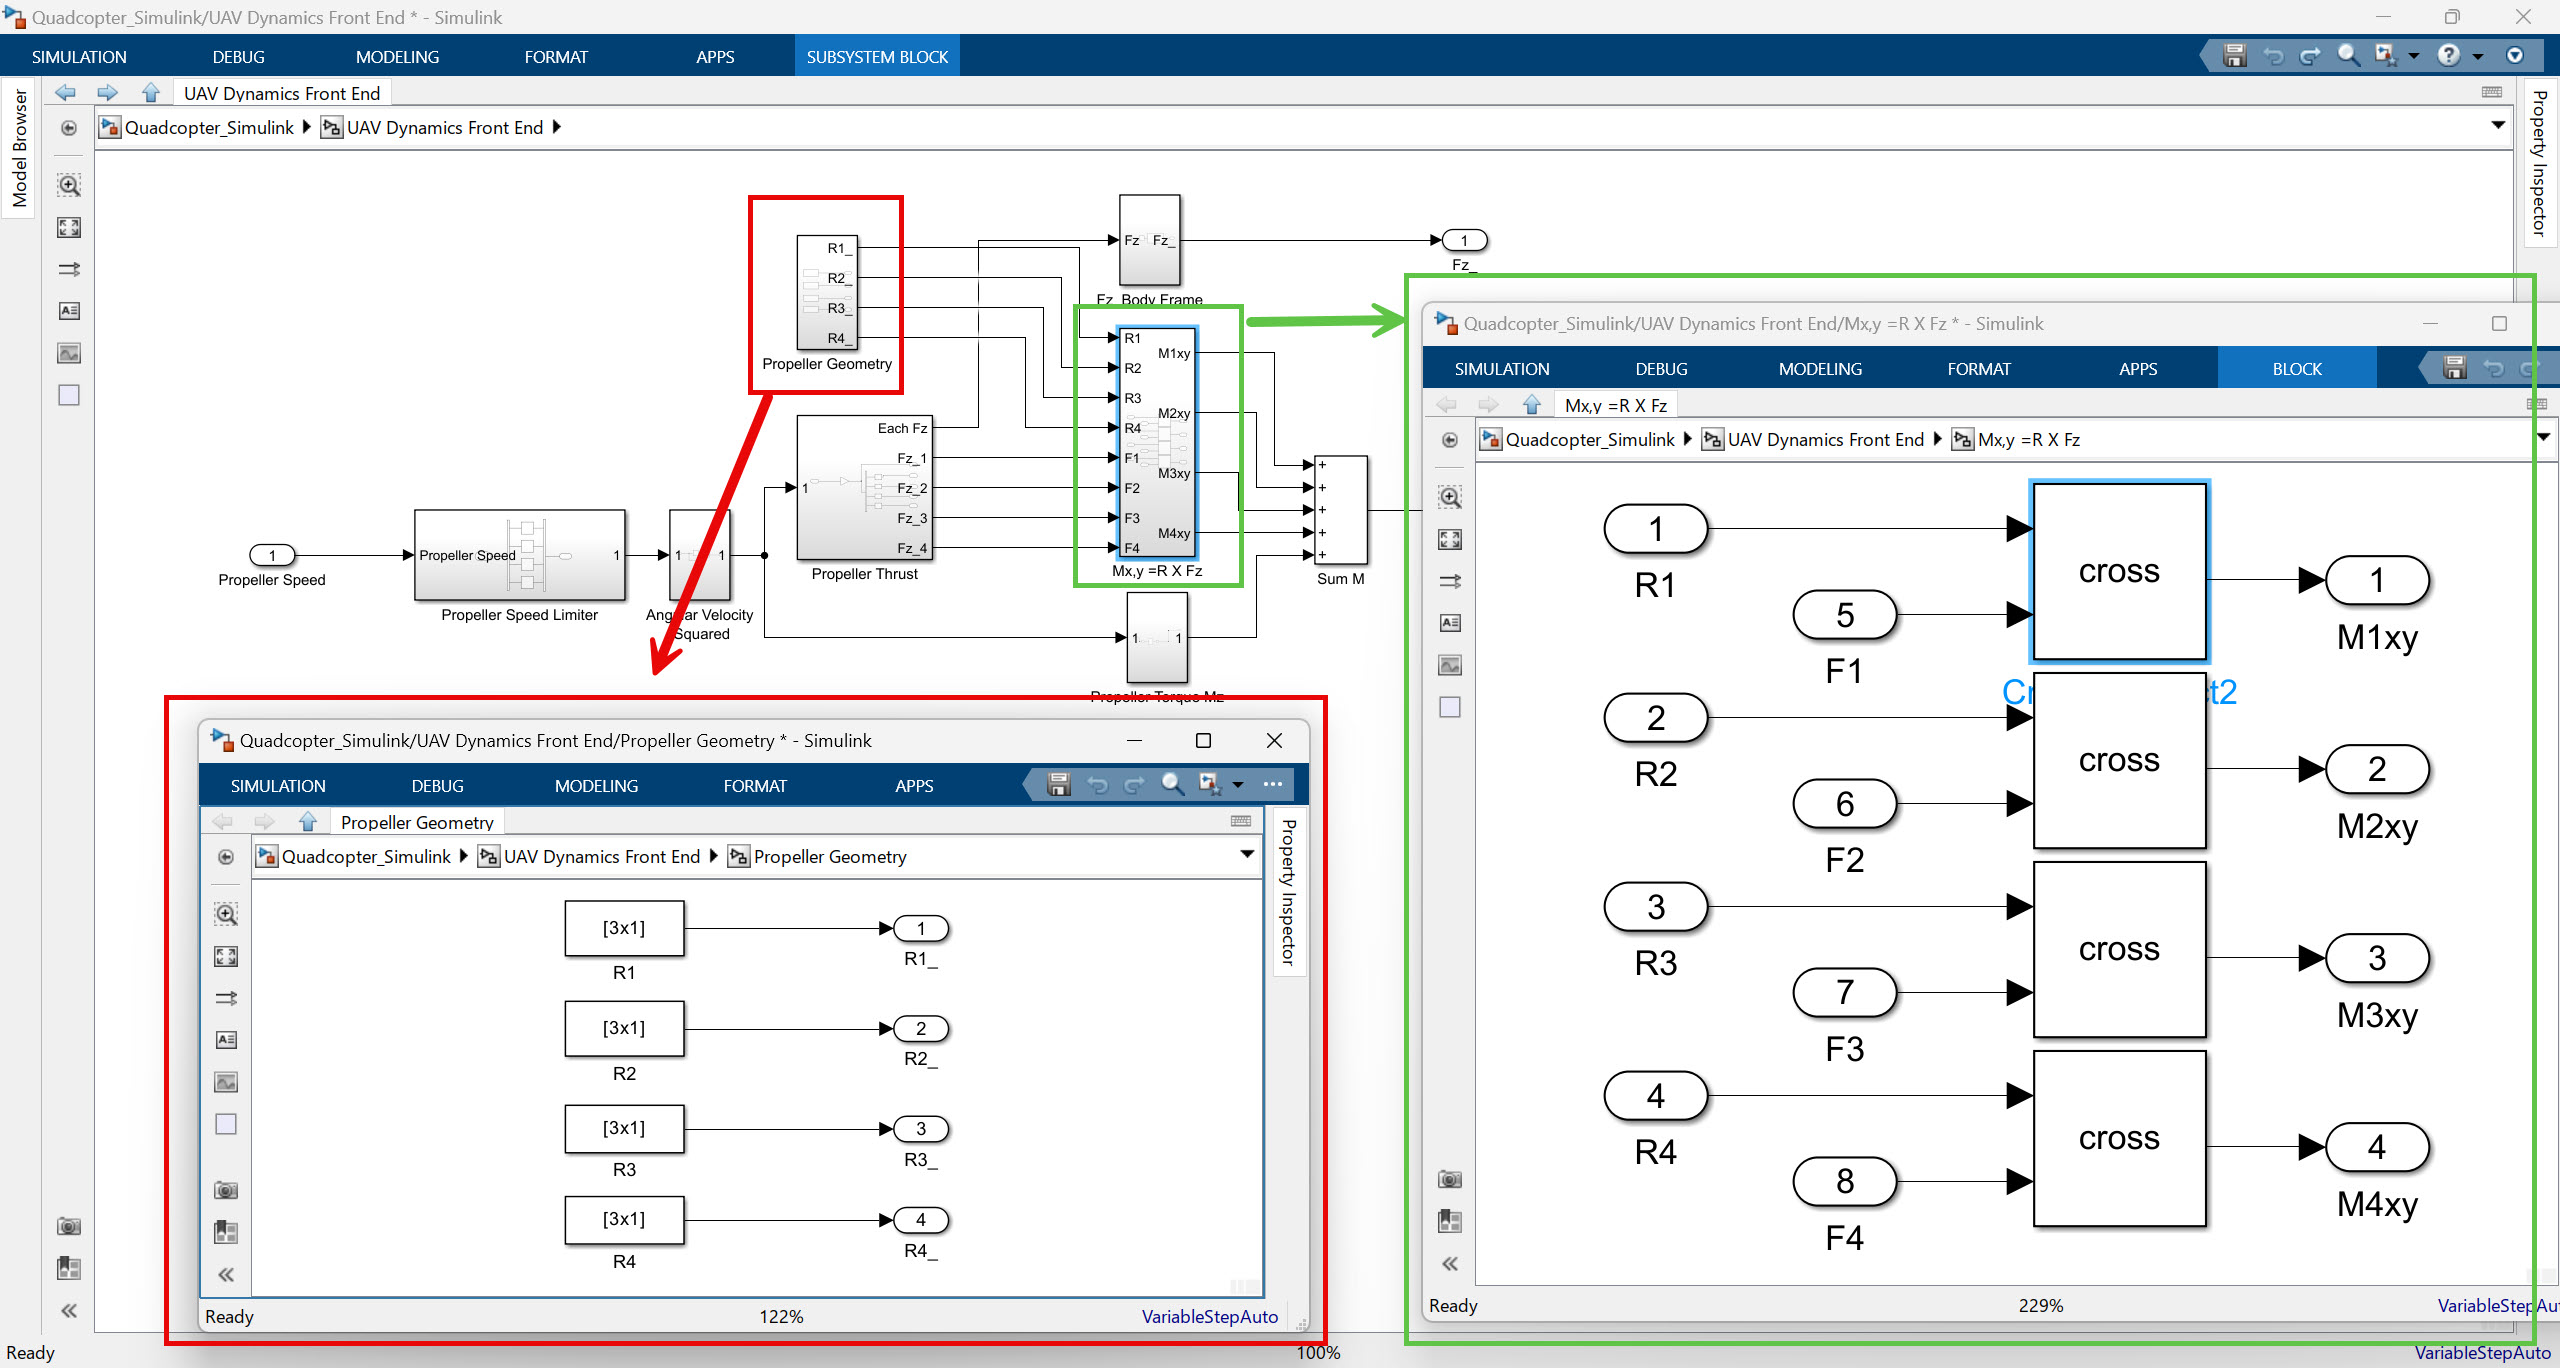2560x1368 pixels.
Task: Select the top cross block feeding M1xy
Action: pos(2119,571)
